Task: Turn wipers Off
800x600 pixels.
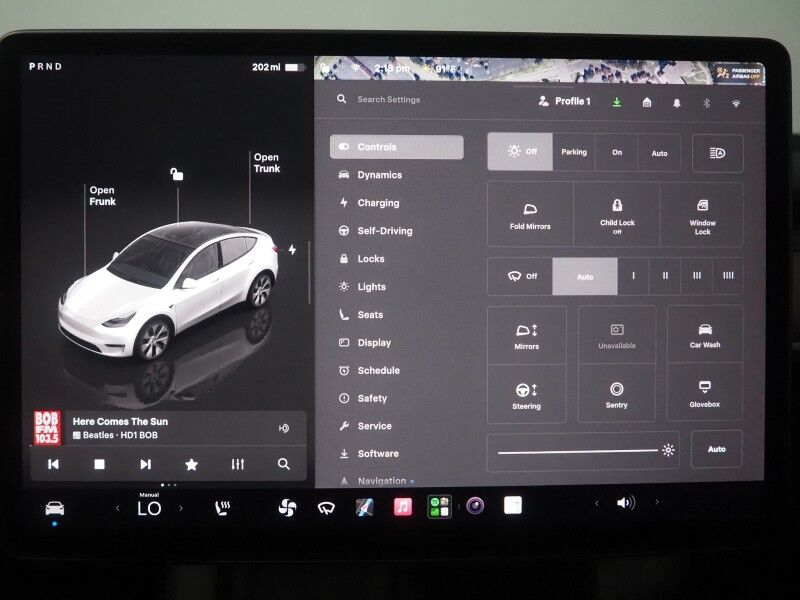Action: (520, 276)
